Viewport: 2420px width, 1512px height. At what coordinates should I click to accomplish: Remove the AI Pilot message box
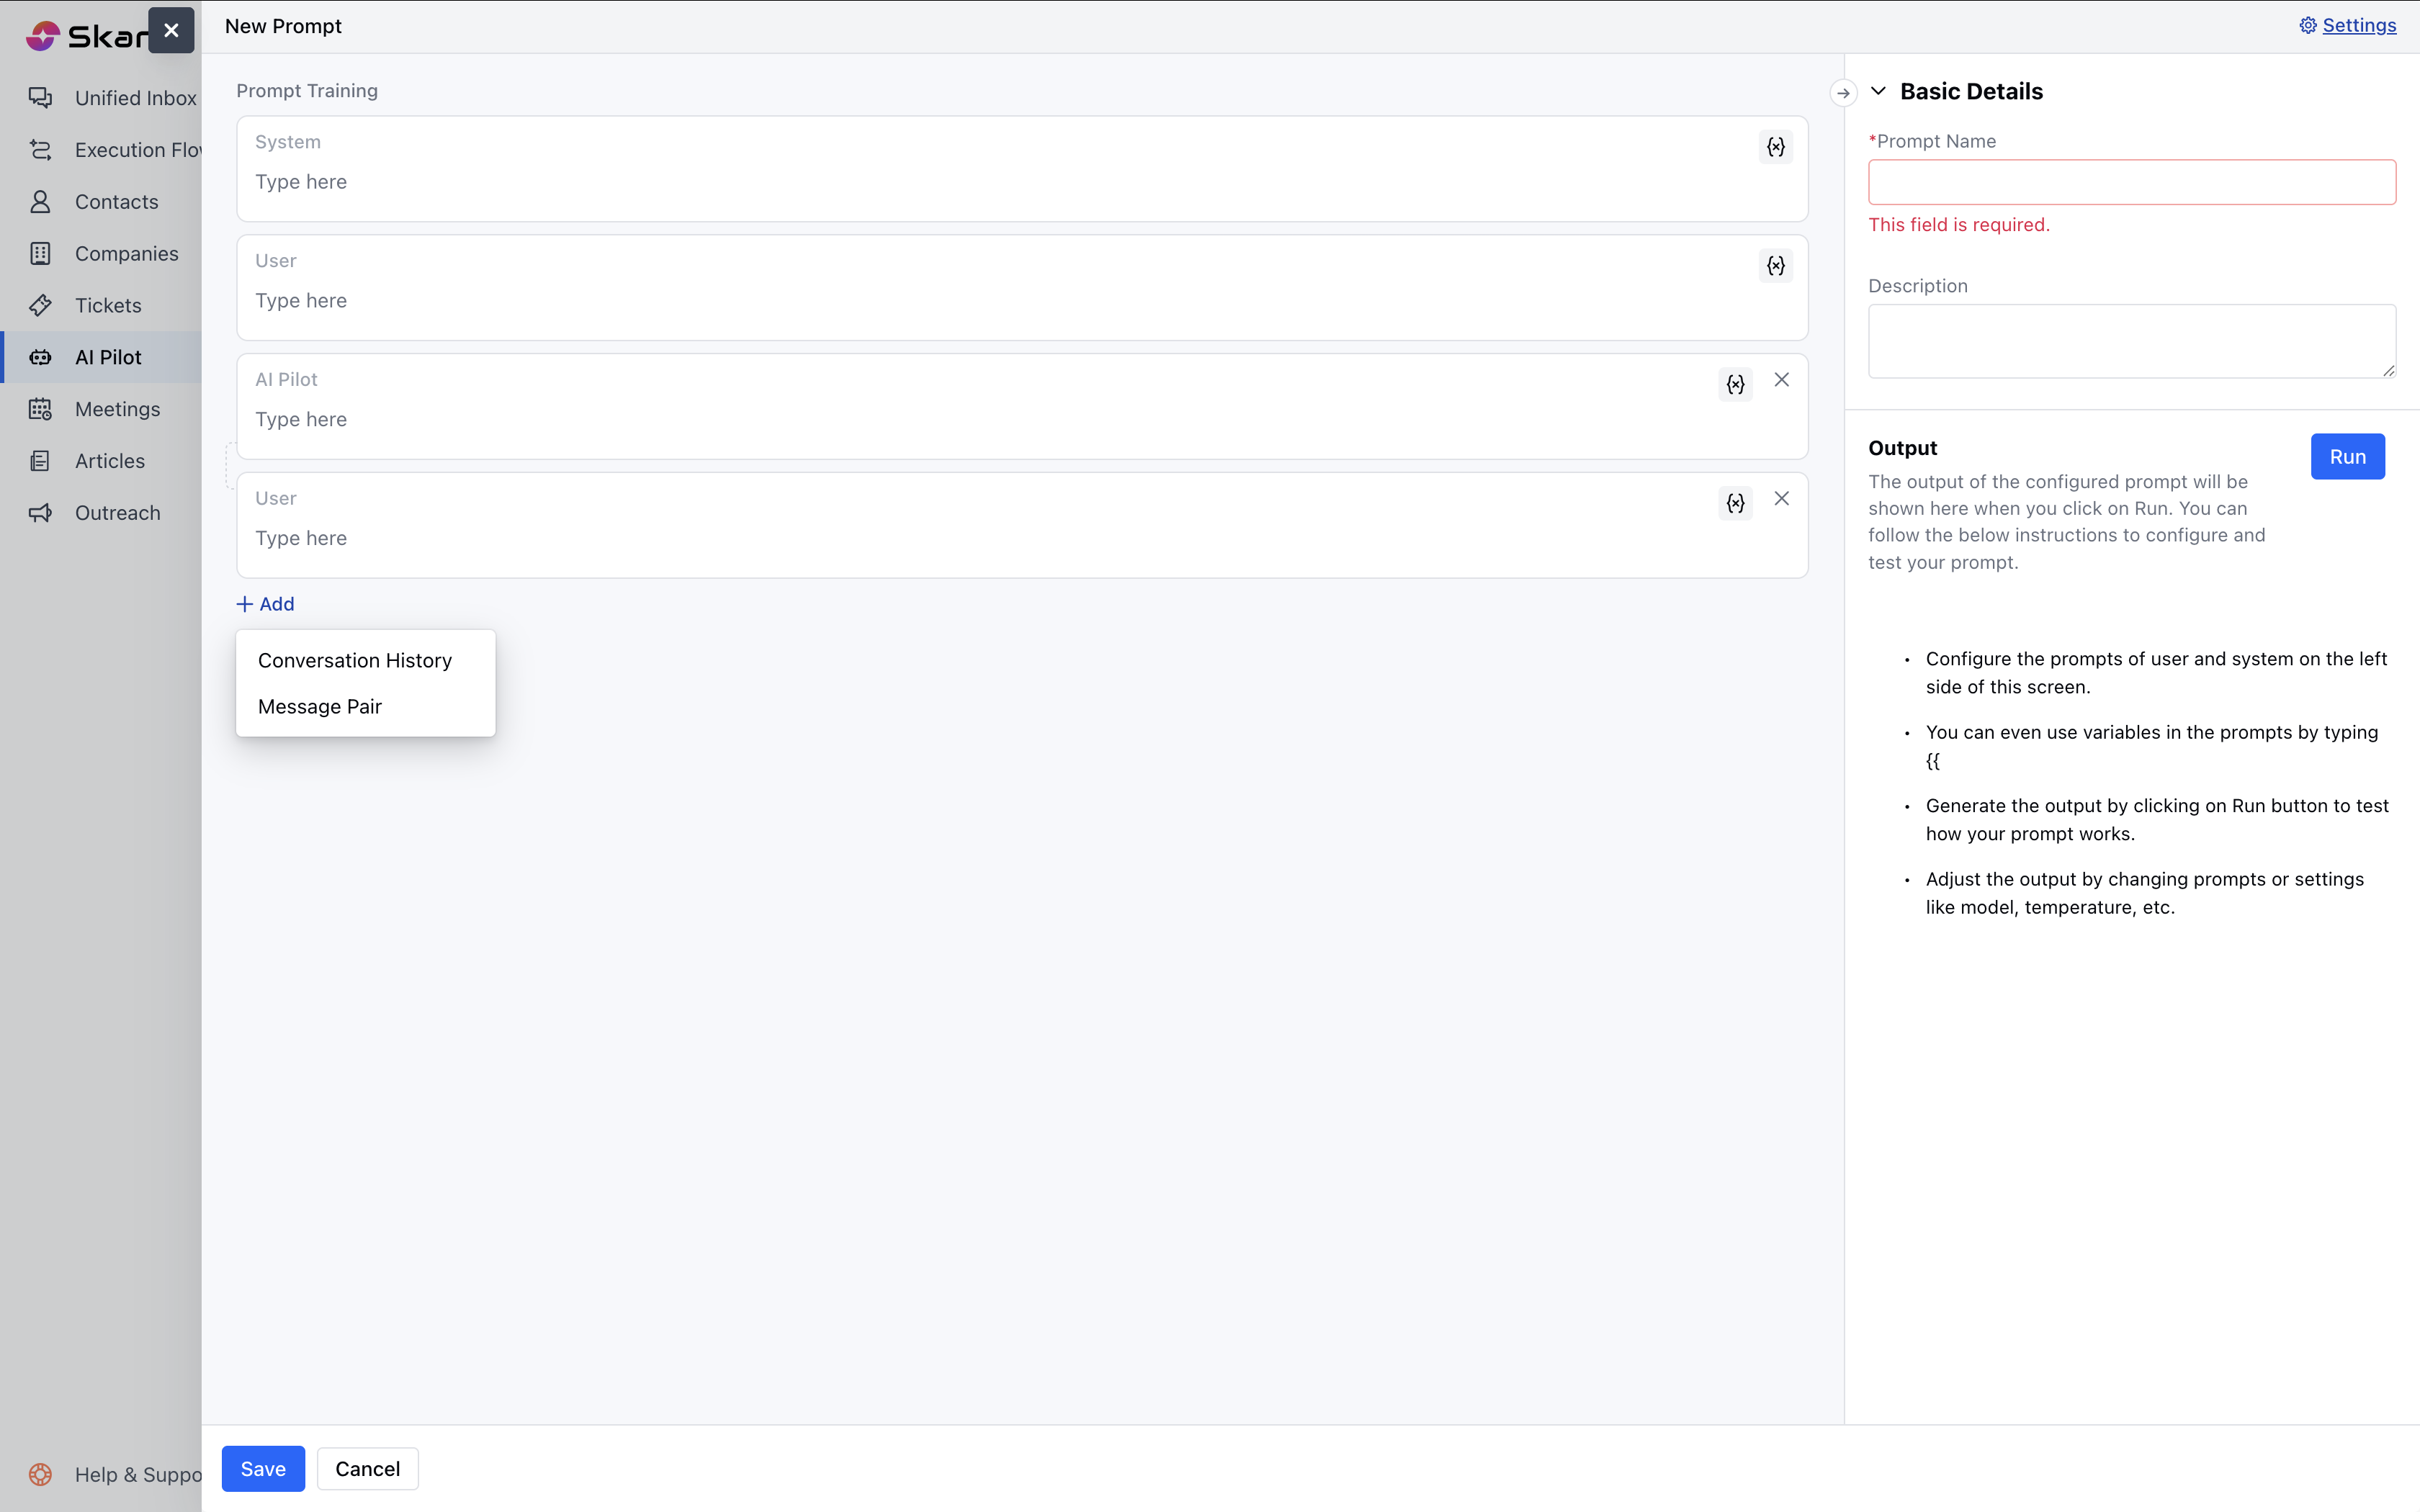click(x=1781, y=380)
